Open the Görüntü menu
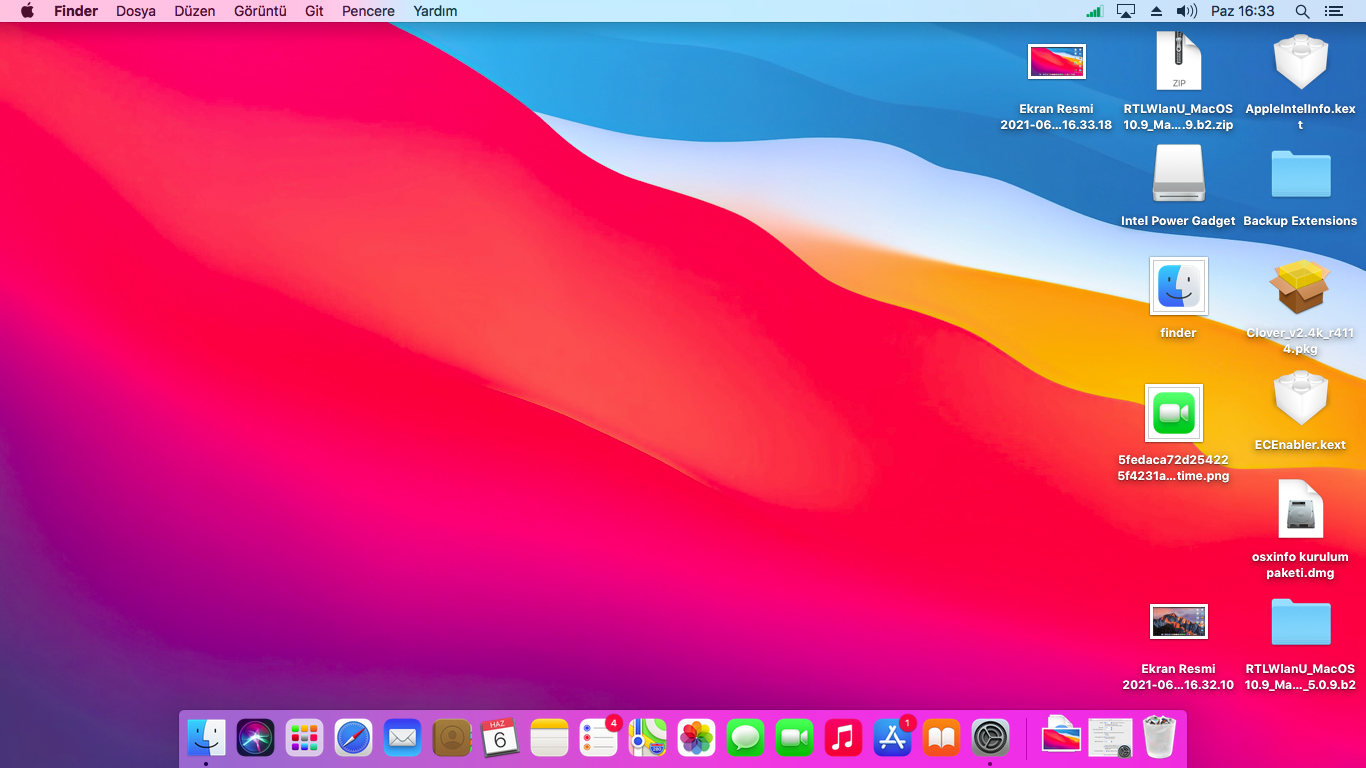 pyautogui.click(x=260, y=11)
